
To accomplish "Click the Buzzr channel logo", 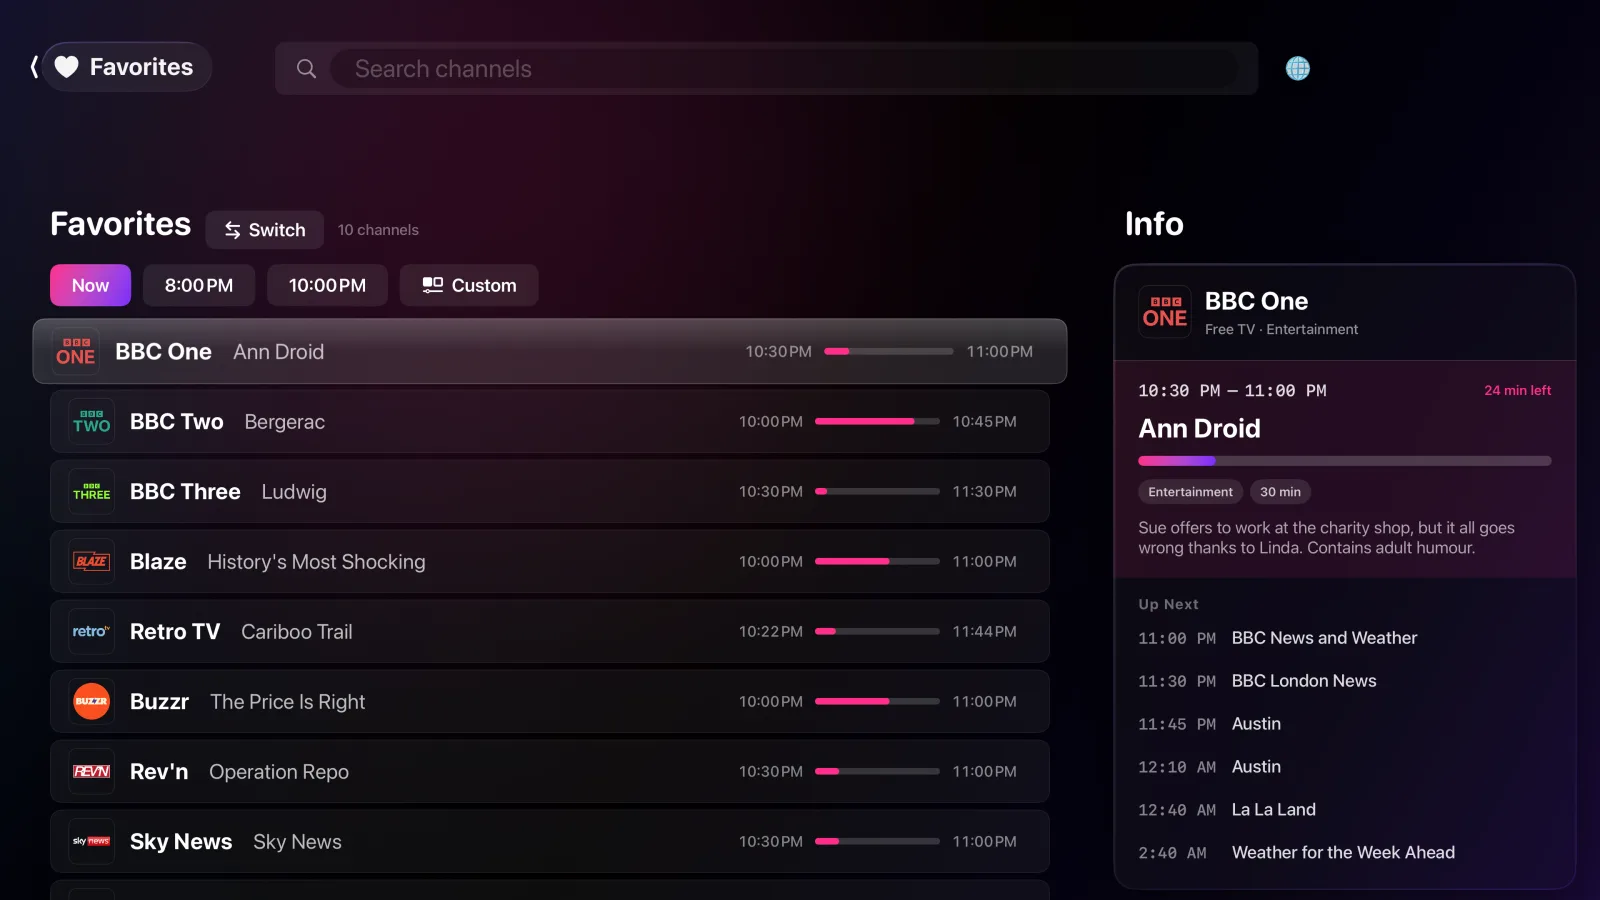I will pyautogui.click(x=92, y=702).
